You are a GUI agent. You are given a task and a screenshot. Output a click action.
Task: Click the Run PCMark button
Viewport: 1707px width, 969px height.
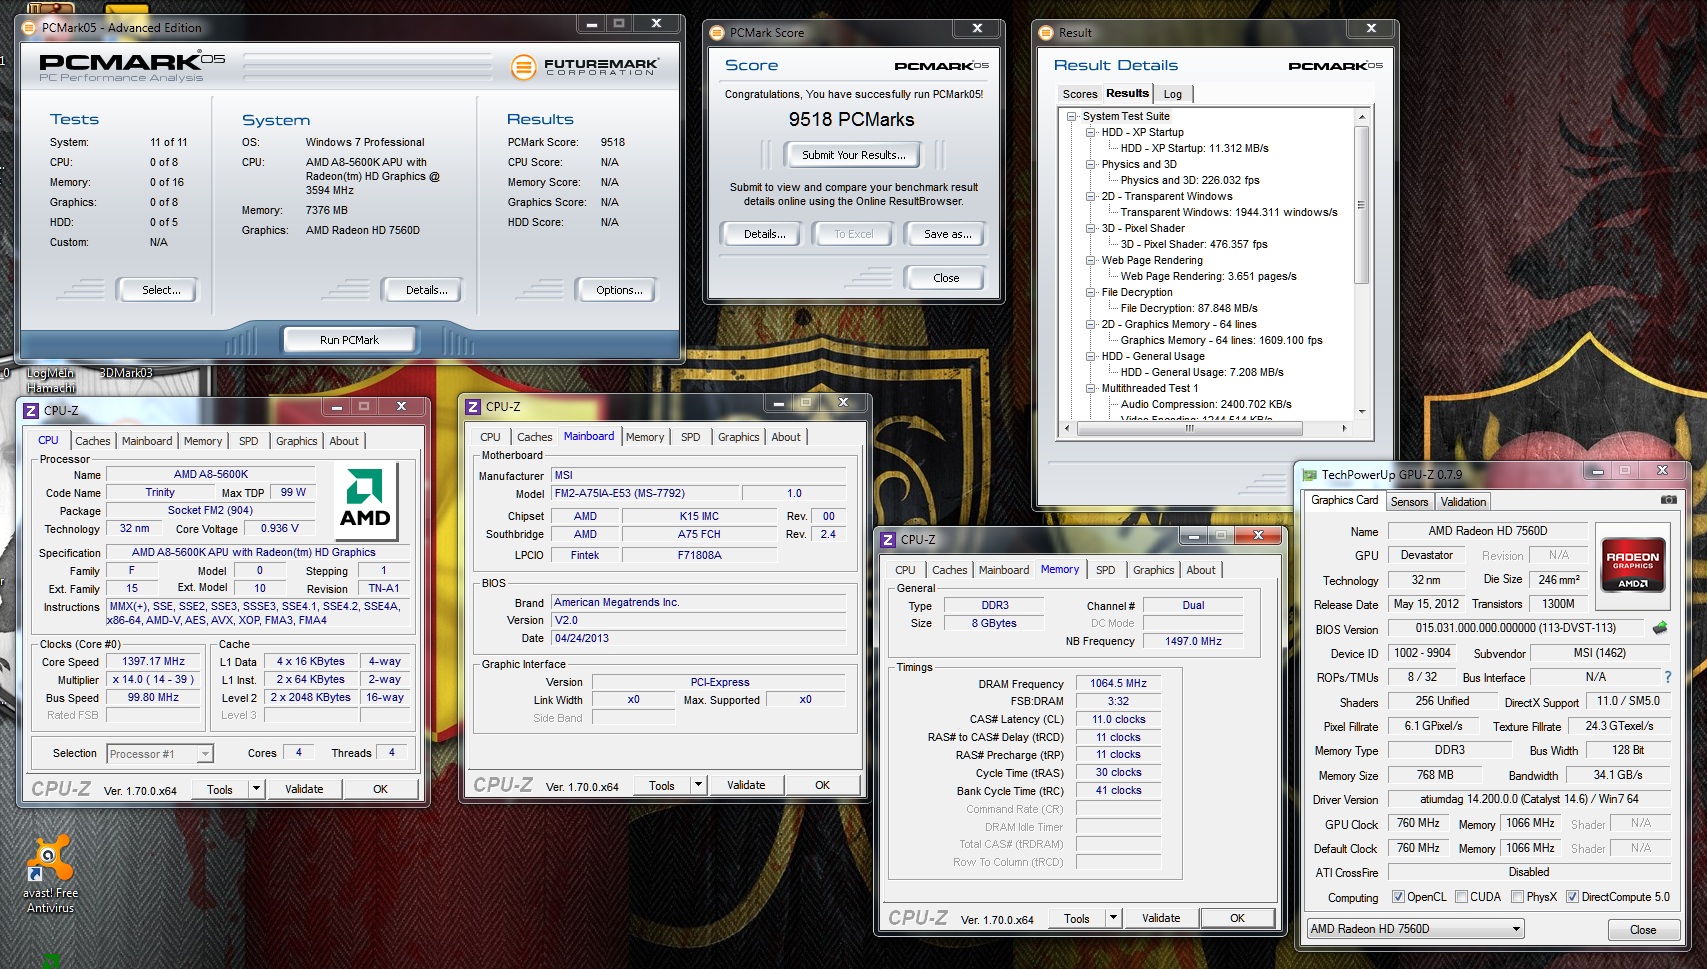[x=349, y=340]
